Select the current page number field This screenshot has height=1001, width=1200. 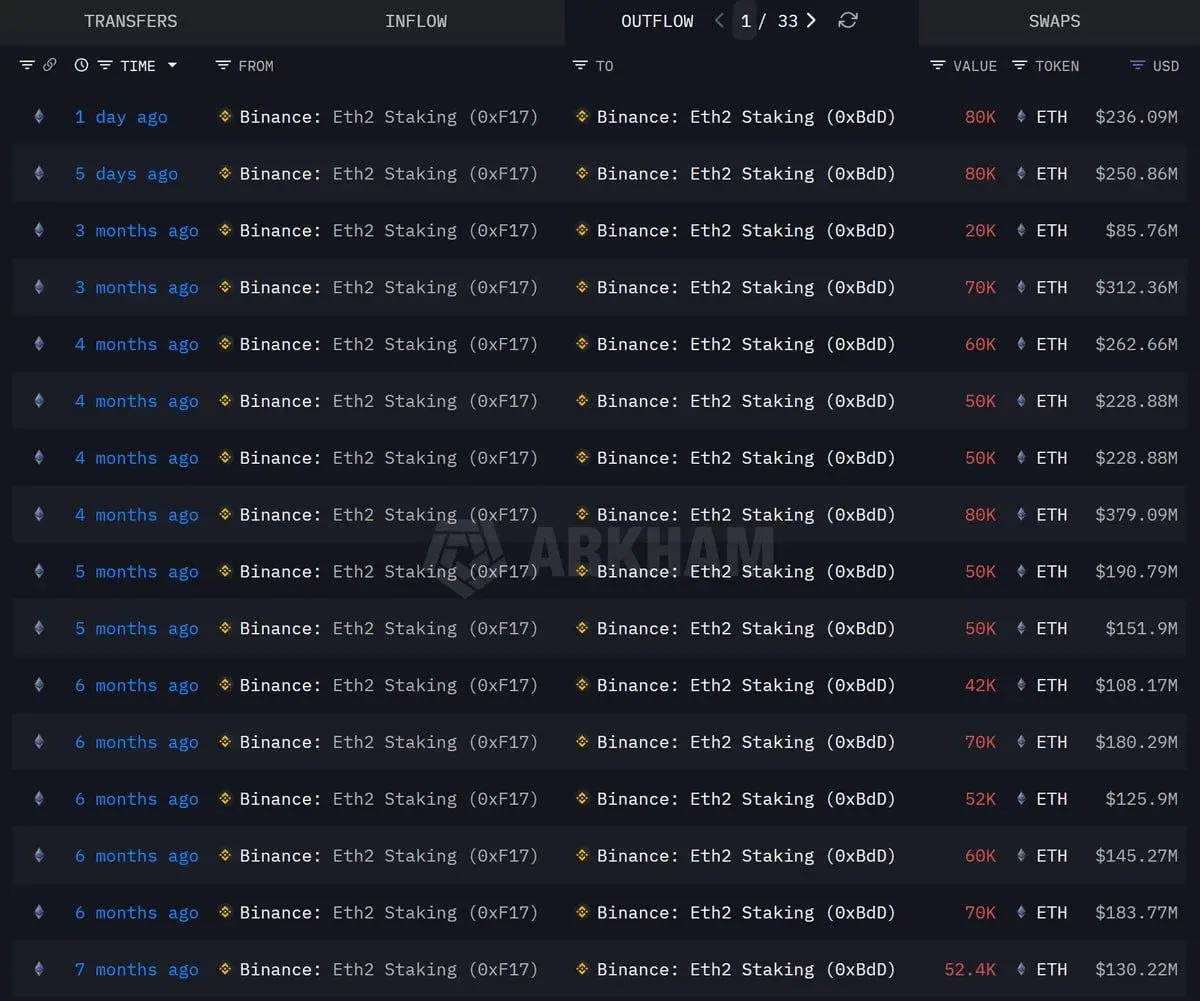click(x=744, y=20)
